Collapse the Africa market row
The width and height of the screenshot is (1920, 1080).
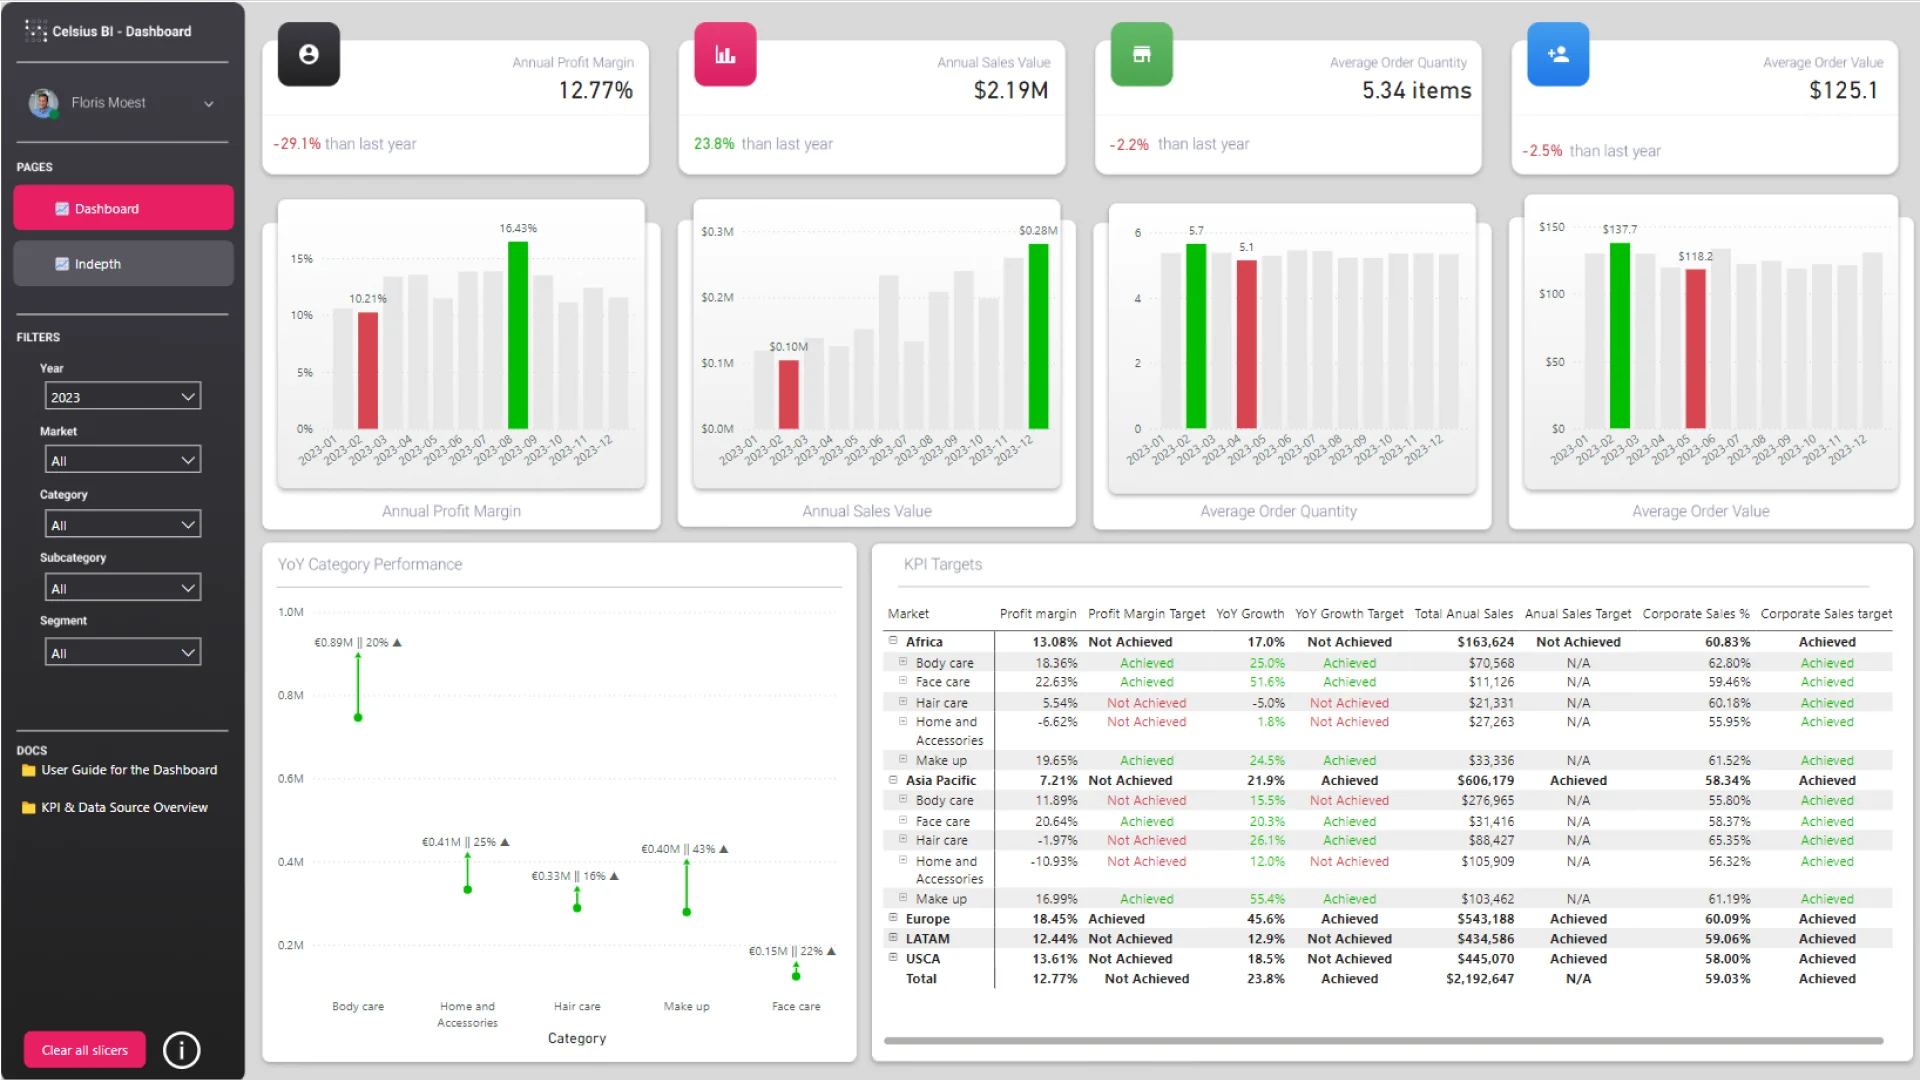(893, 641)
